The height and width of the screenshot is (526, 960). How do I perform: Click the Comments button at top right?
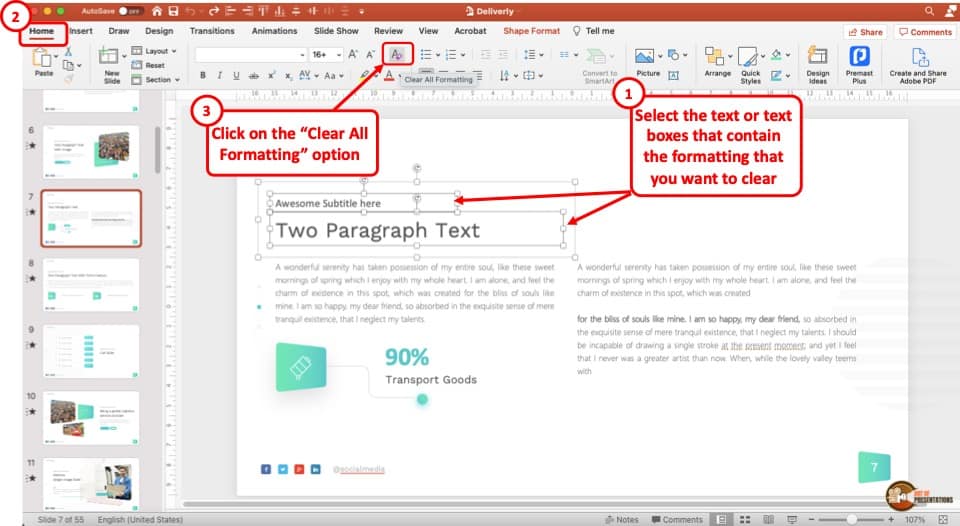925,32
